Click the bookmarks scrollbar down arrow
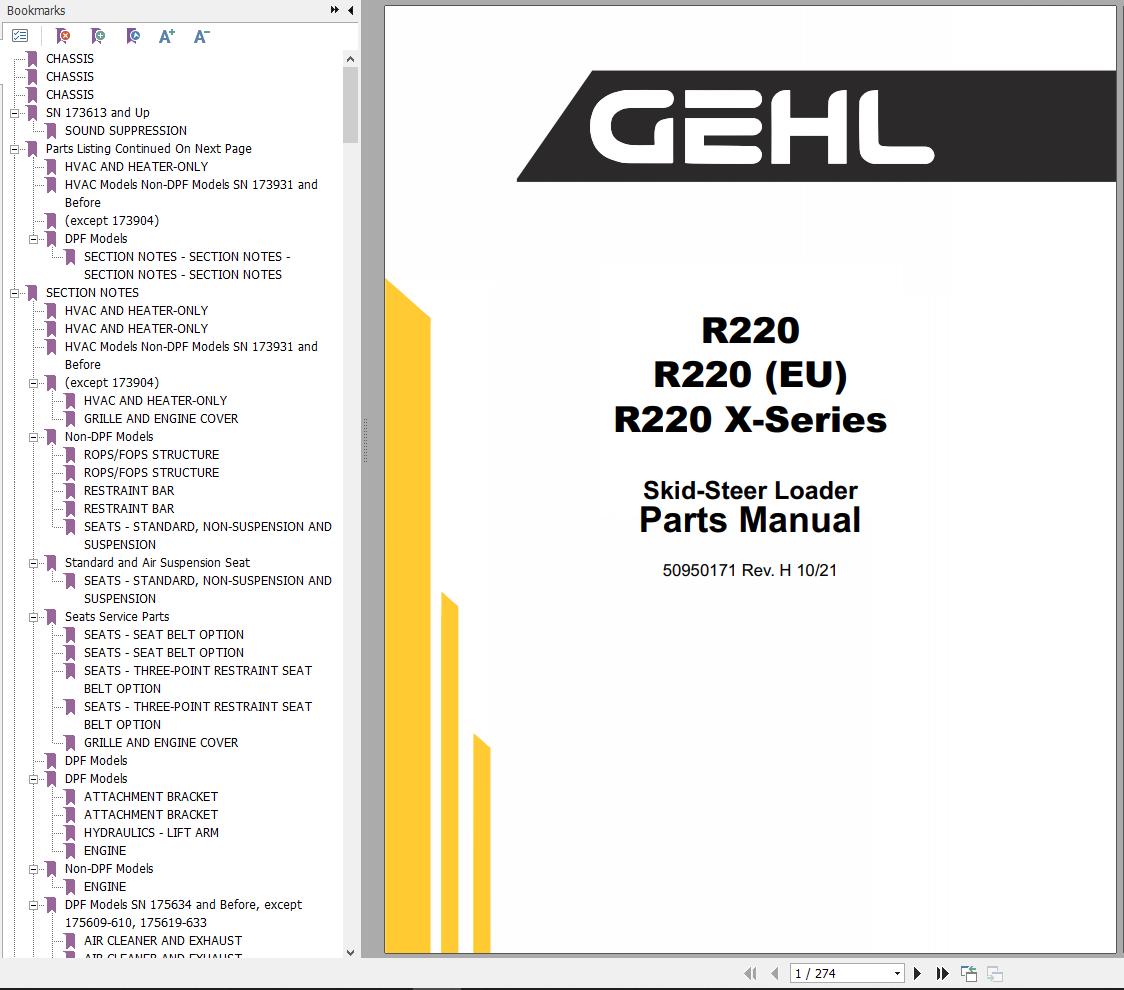This screenshot has height=990, width=1124. (351, 952)
